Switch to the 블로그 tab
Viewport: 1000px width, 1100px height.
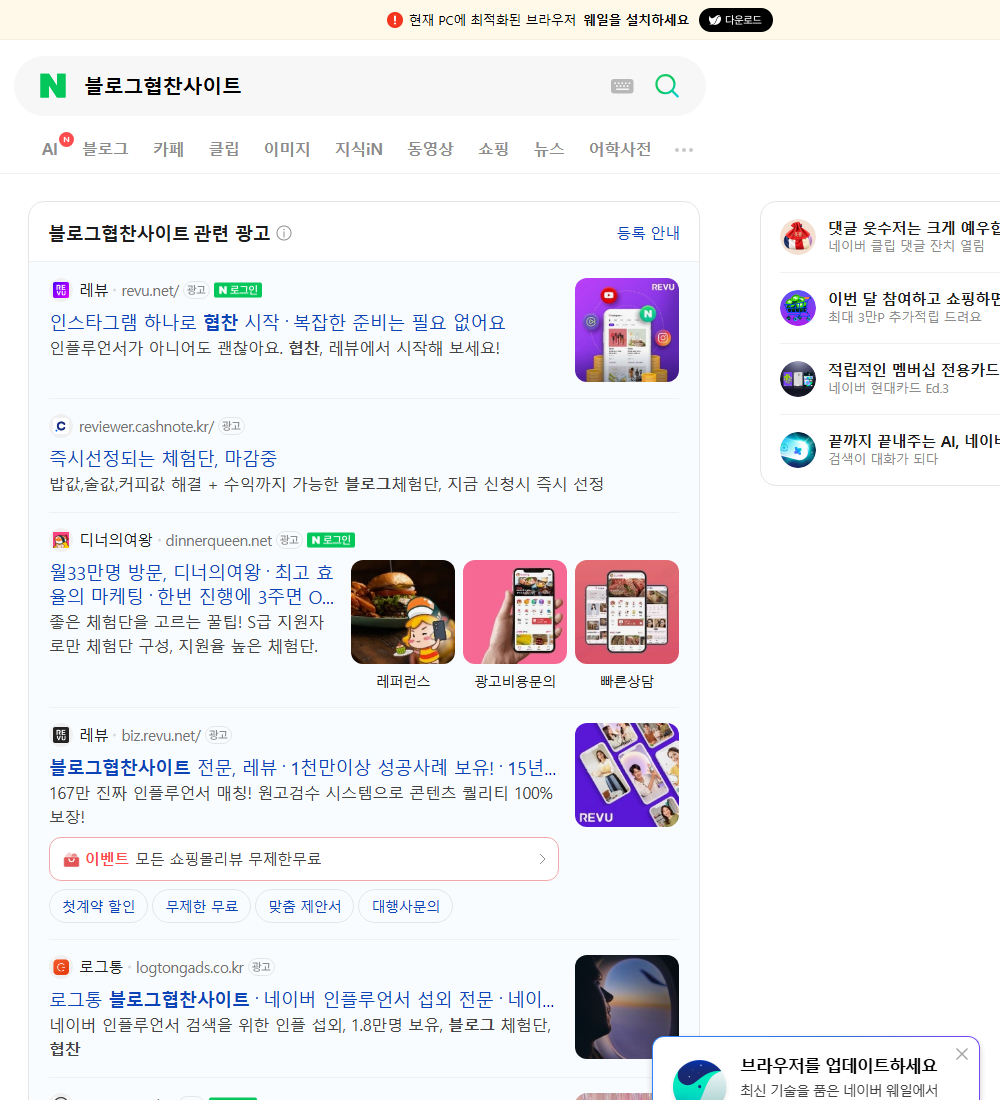click(105, 149)
